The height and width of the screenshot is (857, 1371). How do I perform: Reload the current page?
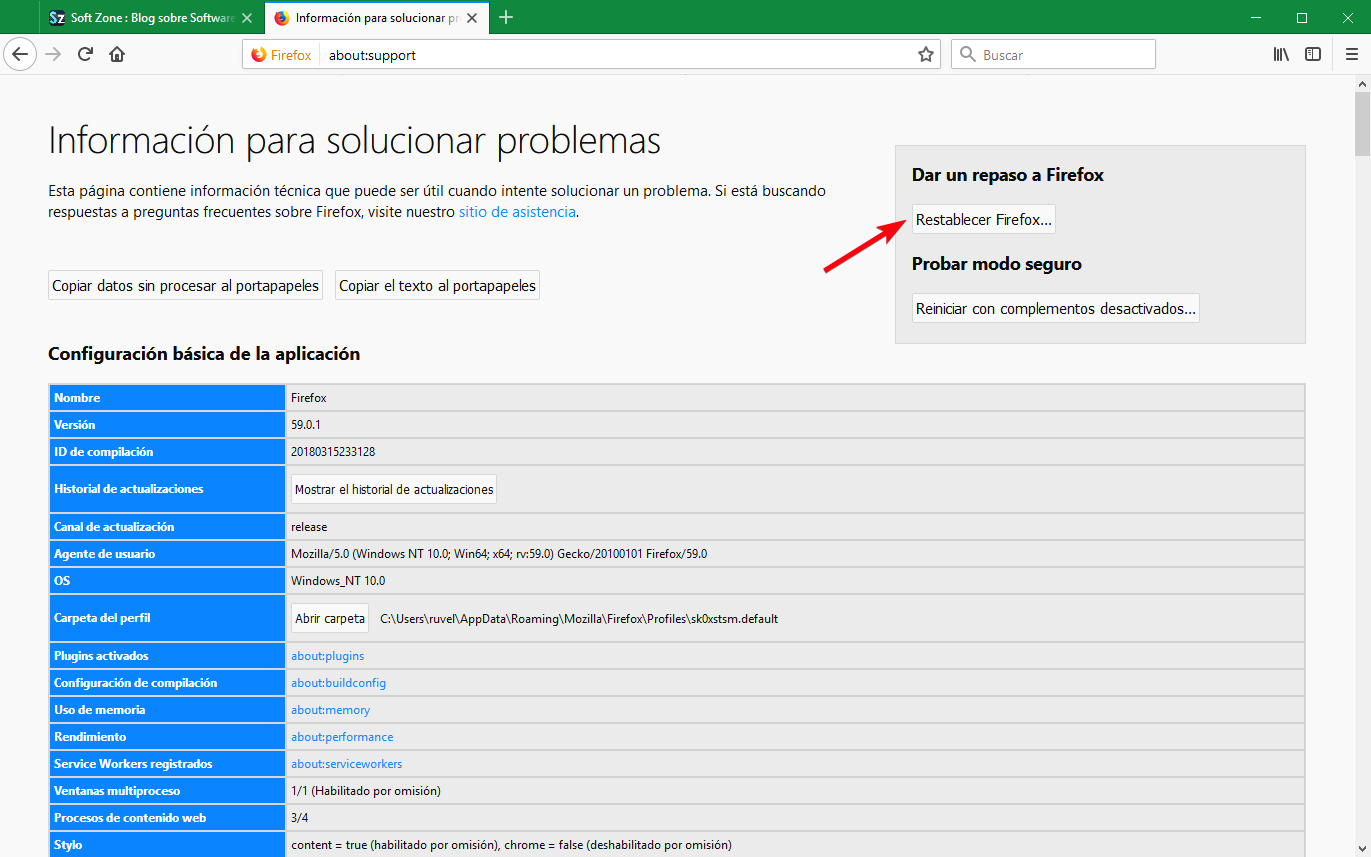(86, 54)
